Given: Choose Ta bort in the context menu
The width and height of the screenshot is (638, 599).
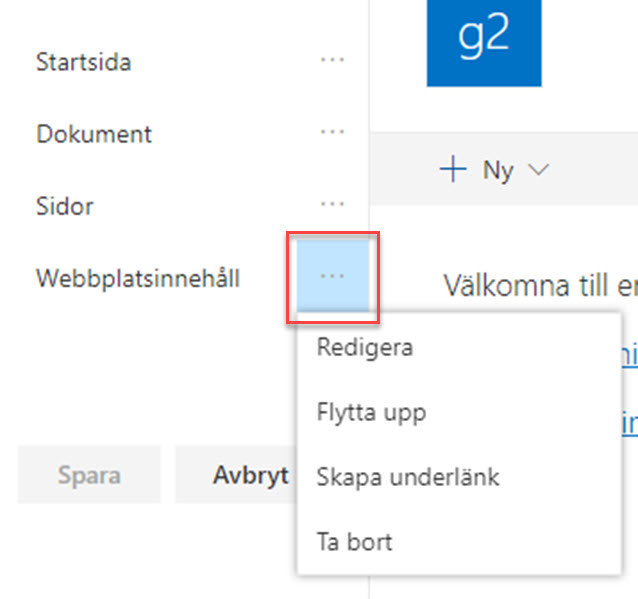Looking at the screenshot, I should point(355,542).
